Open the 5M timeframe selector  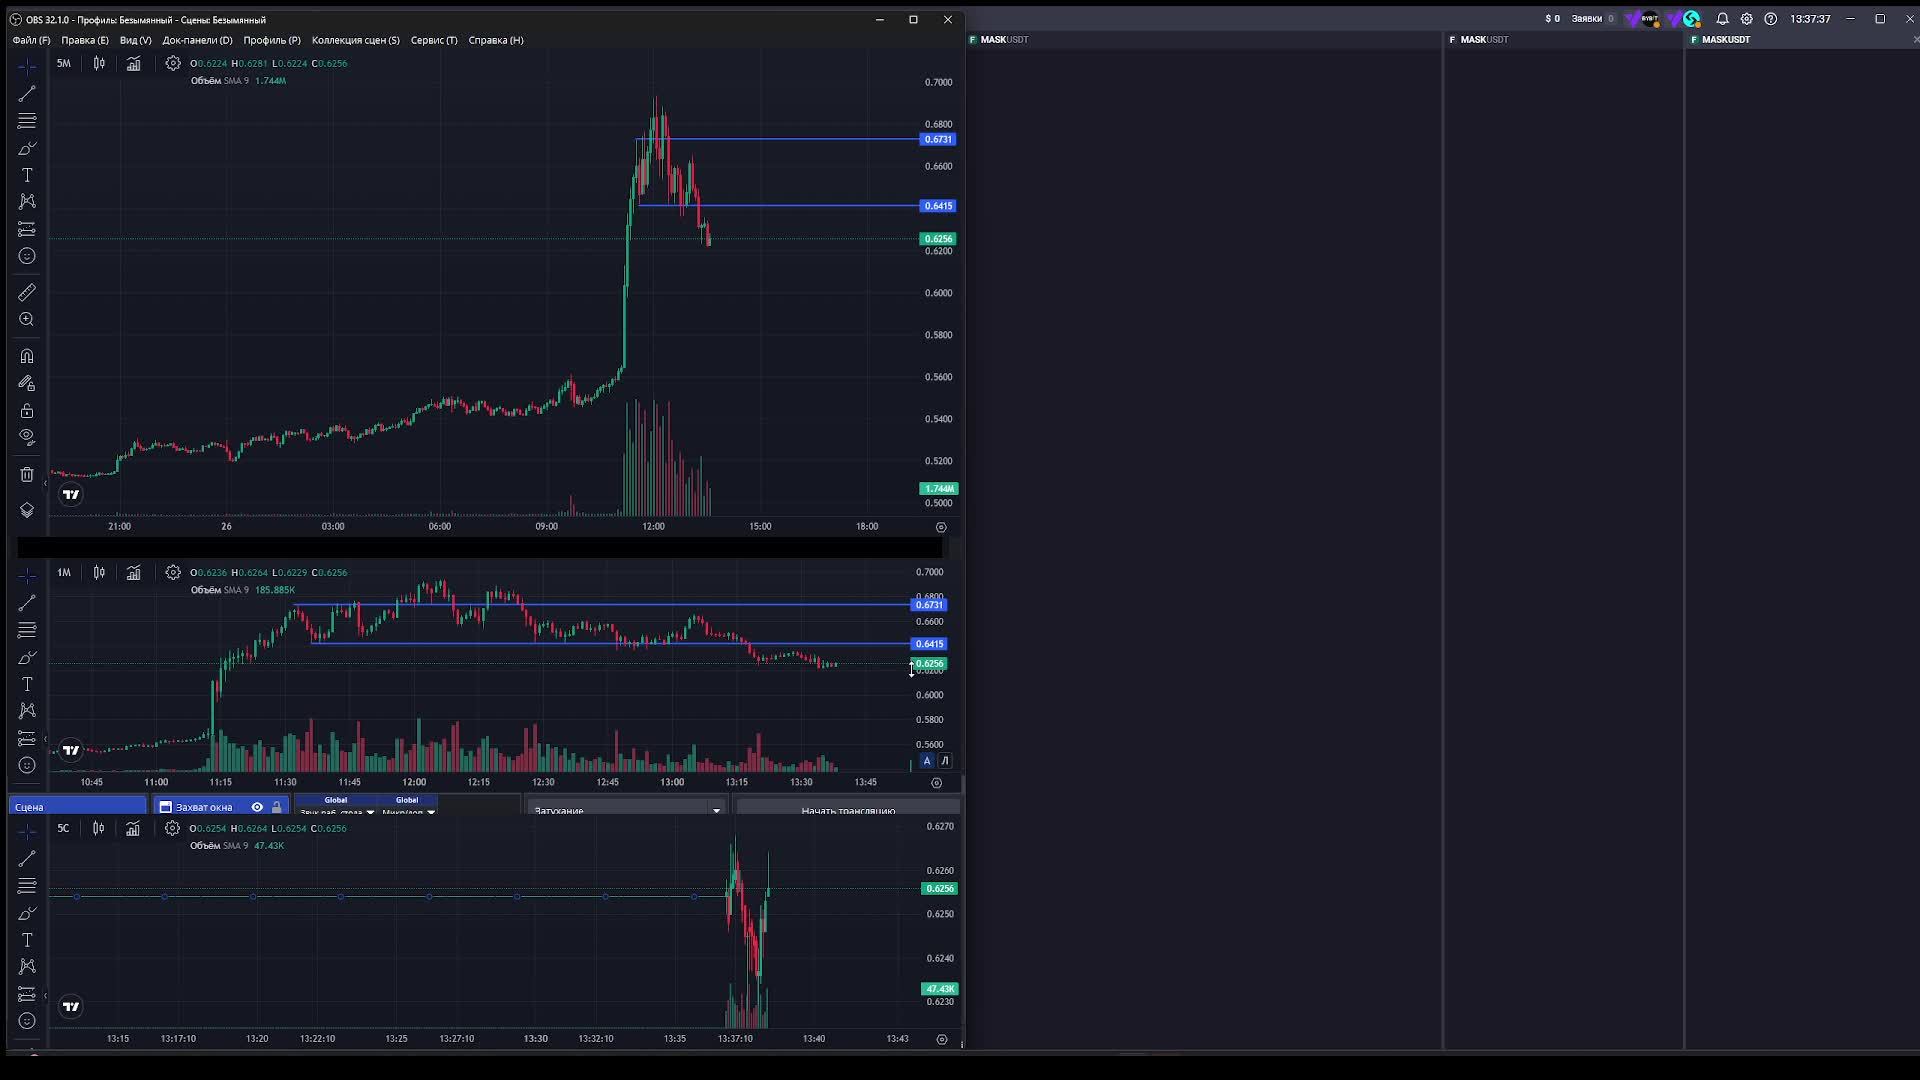tap(64, 63)
